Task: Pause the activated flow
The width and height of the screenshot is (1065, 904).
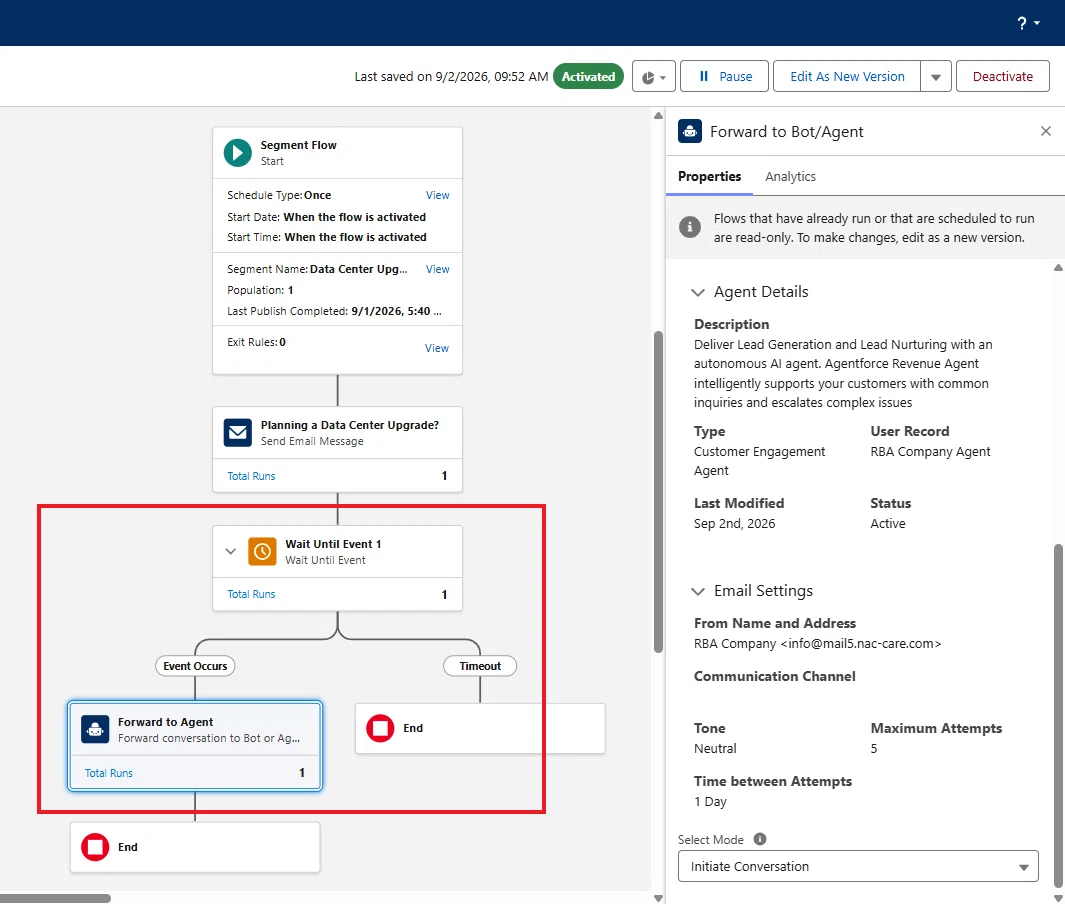Action: click(x=724, y=77)
